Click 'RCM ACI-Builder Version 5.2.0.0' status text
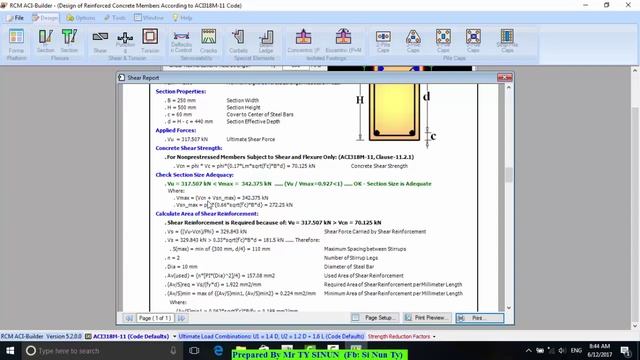The height and width of the screenshot is (360, 640). (x=41, y=337)
